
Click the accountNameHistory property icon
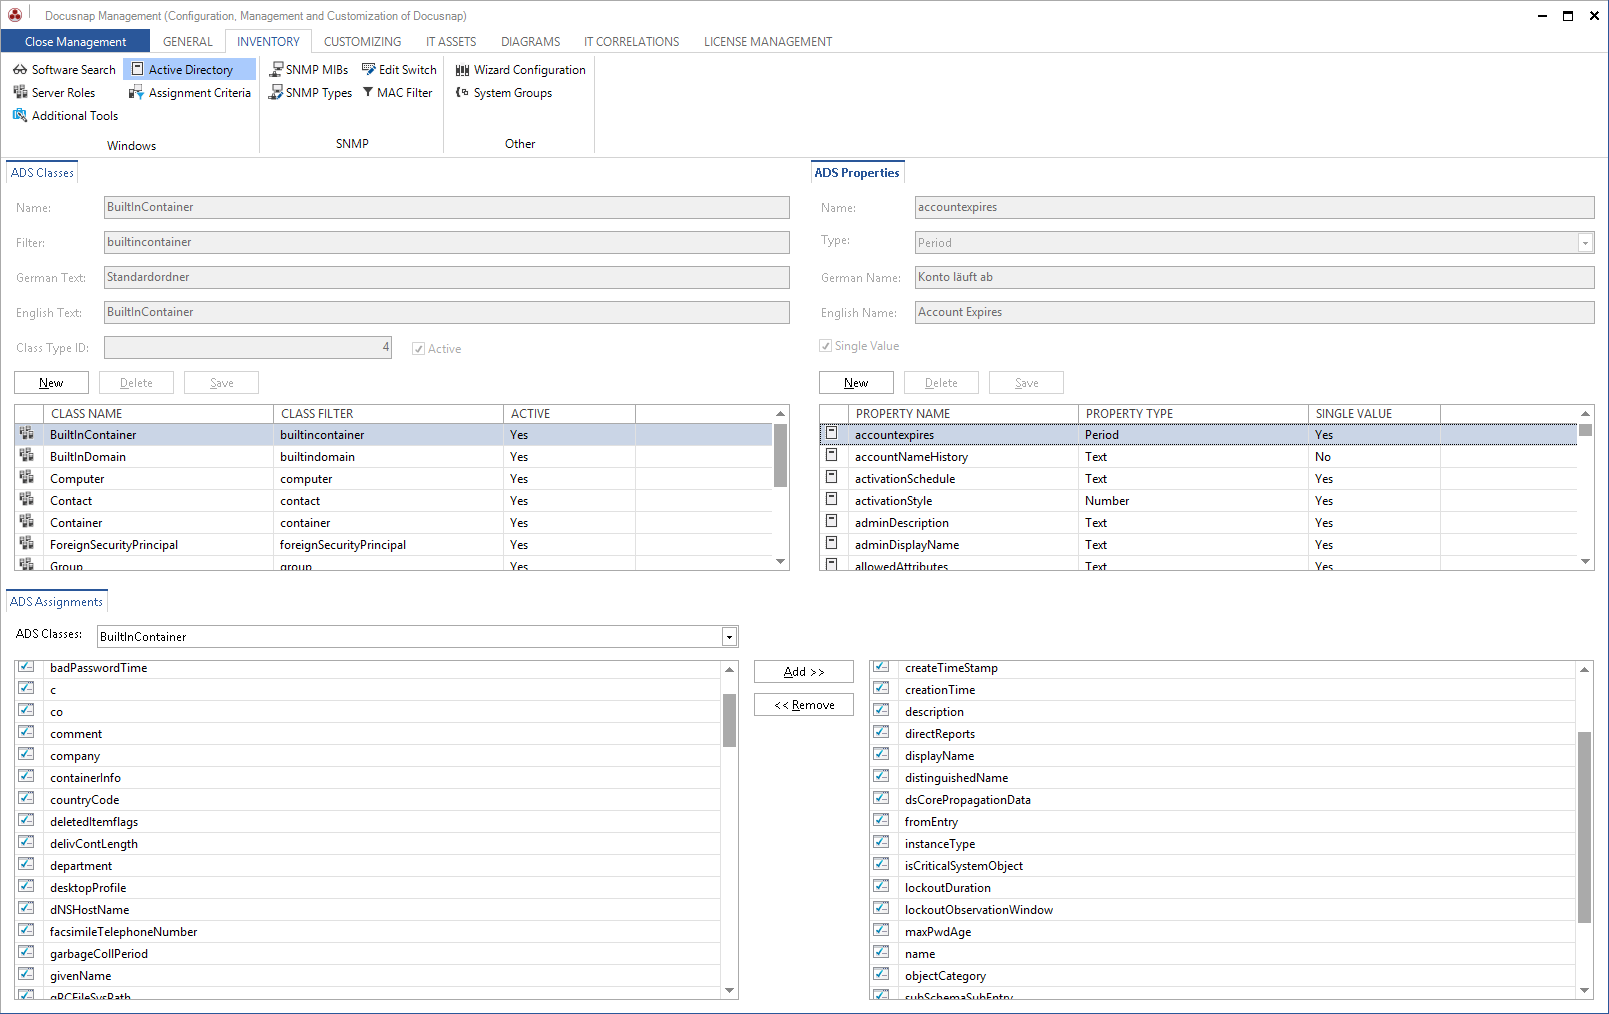pos(831,455)
